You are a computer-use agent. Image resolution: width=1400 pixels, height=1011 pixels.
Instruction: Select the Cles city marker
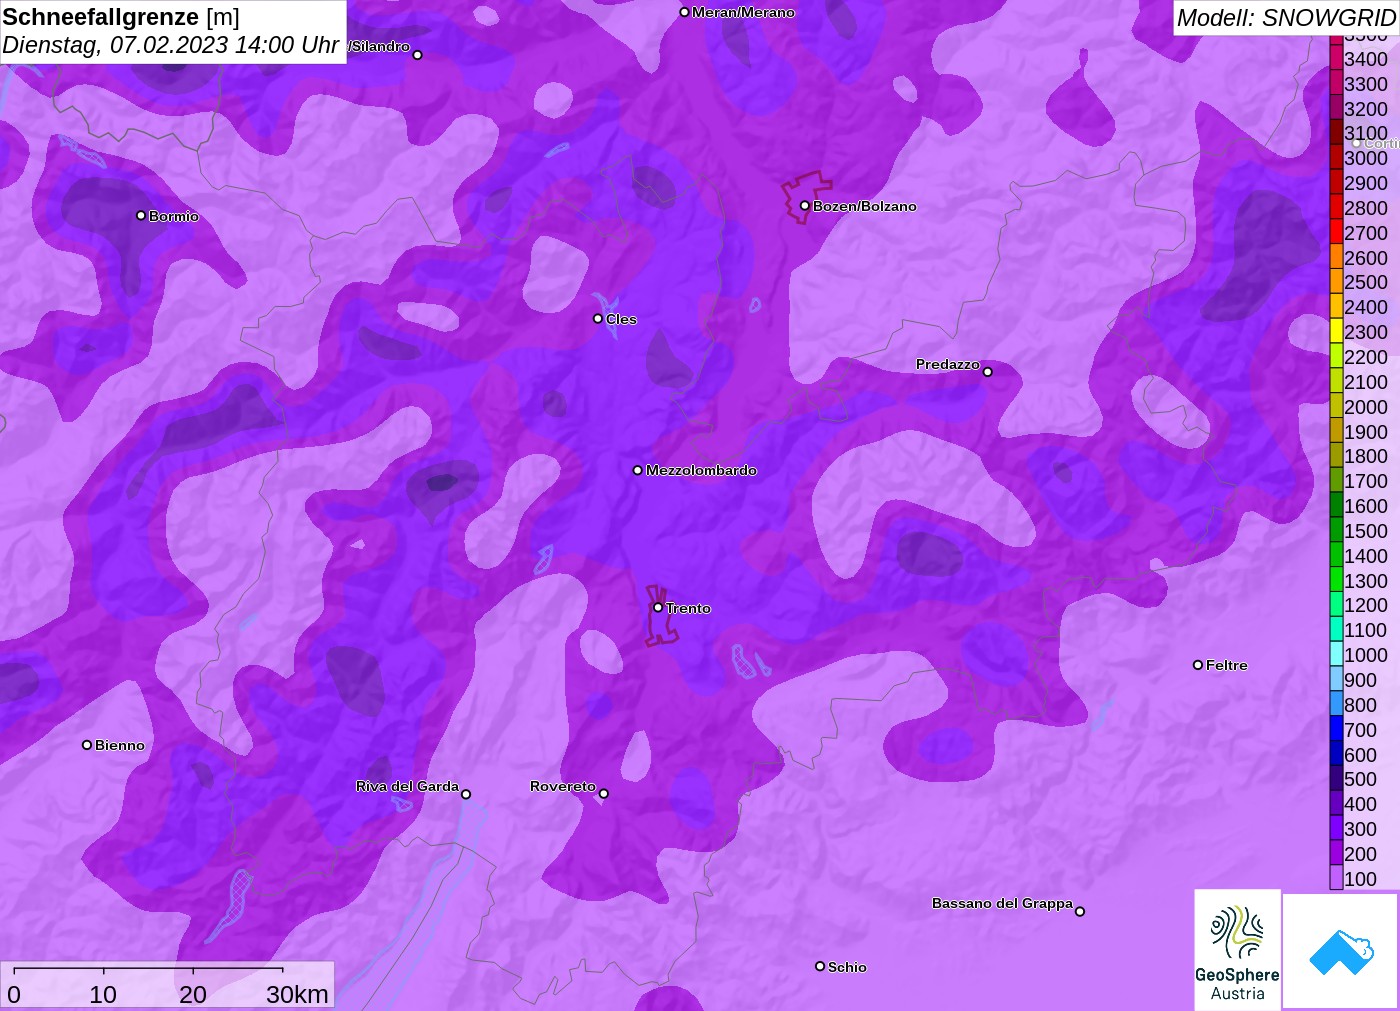(x=598, y=319)
